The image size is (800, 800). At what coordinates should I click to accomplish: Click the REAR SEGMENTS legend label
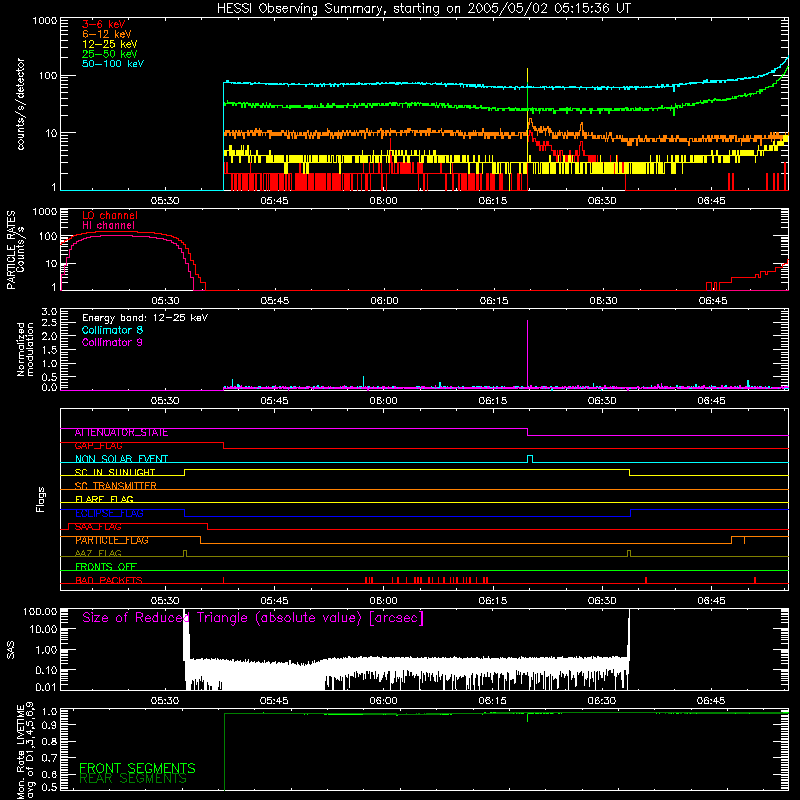pos(133,779)
